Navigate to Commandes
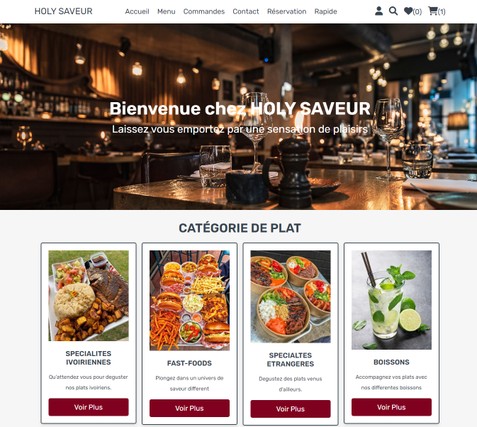 coord(204,11)
